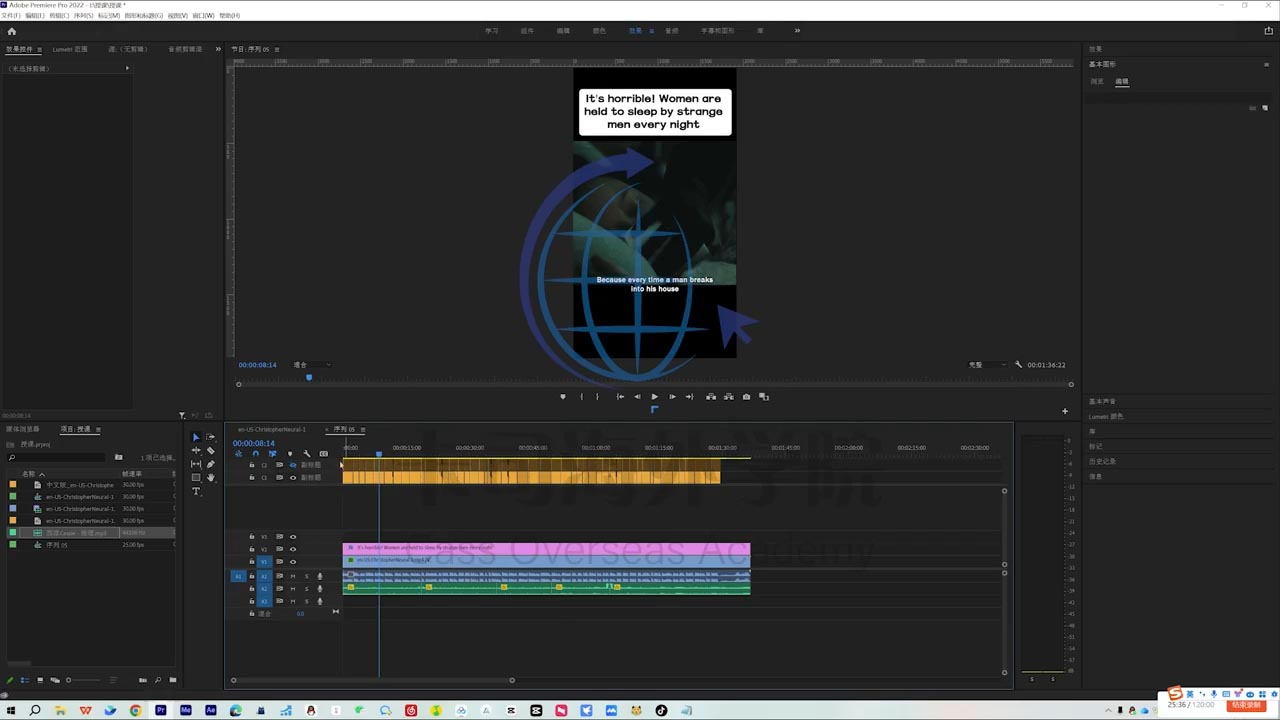Image resolution: width=1280 pixels, height=720 pixels.
Task: Expand the workspace overflow chevron in top bar
Action: 797,31
